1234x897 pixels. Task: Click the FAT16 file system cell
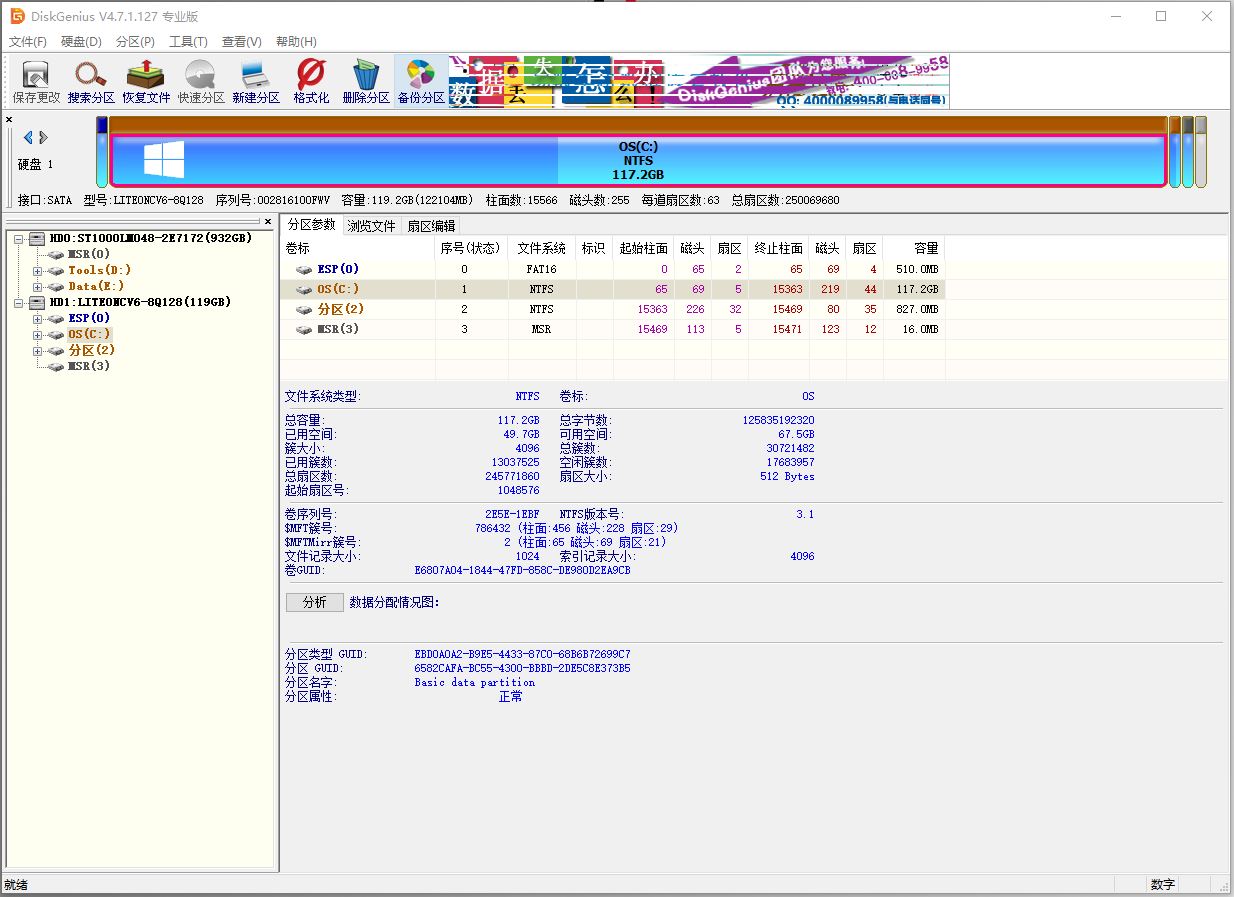pyautogui.click(x=541, y=269)
